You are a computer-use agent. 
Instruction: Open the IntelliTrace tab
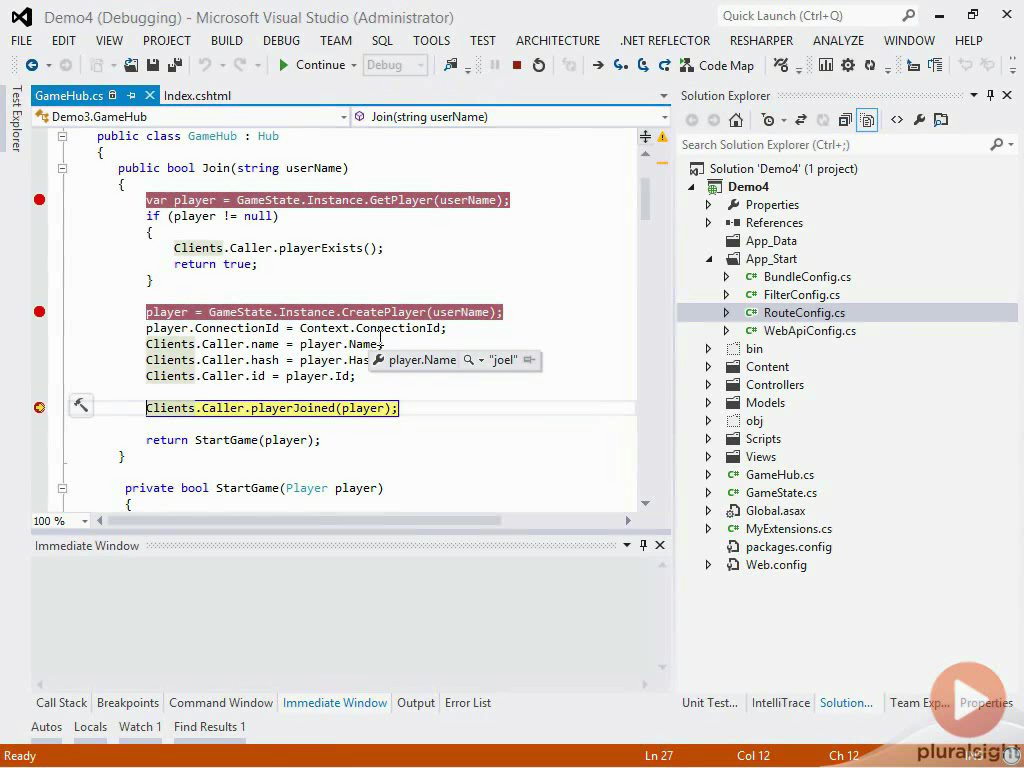(x=780, y=703)
